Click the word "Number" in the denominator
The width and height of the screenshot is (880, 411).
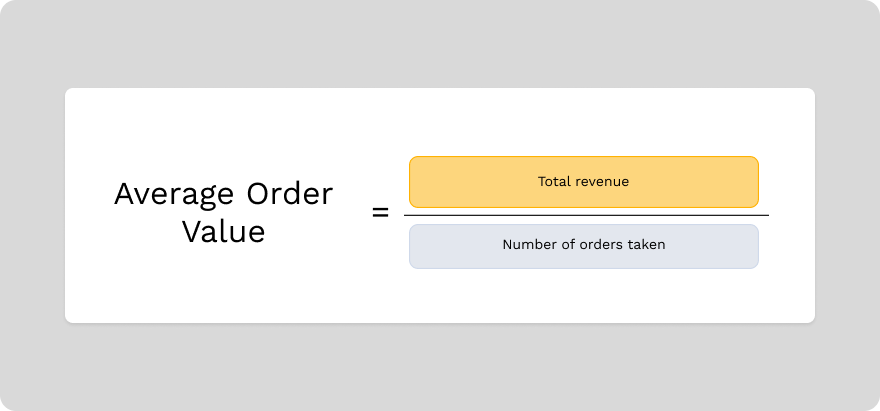click(527, 245)
